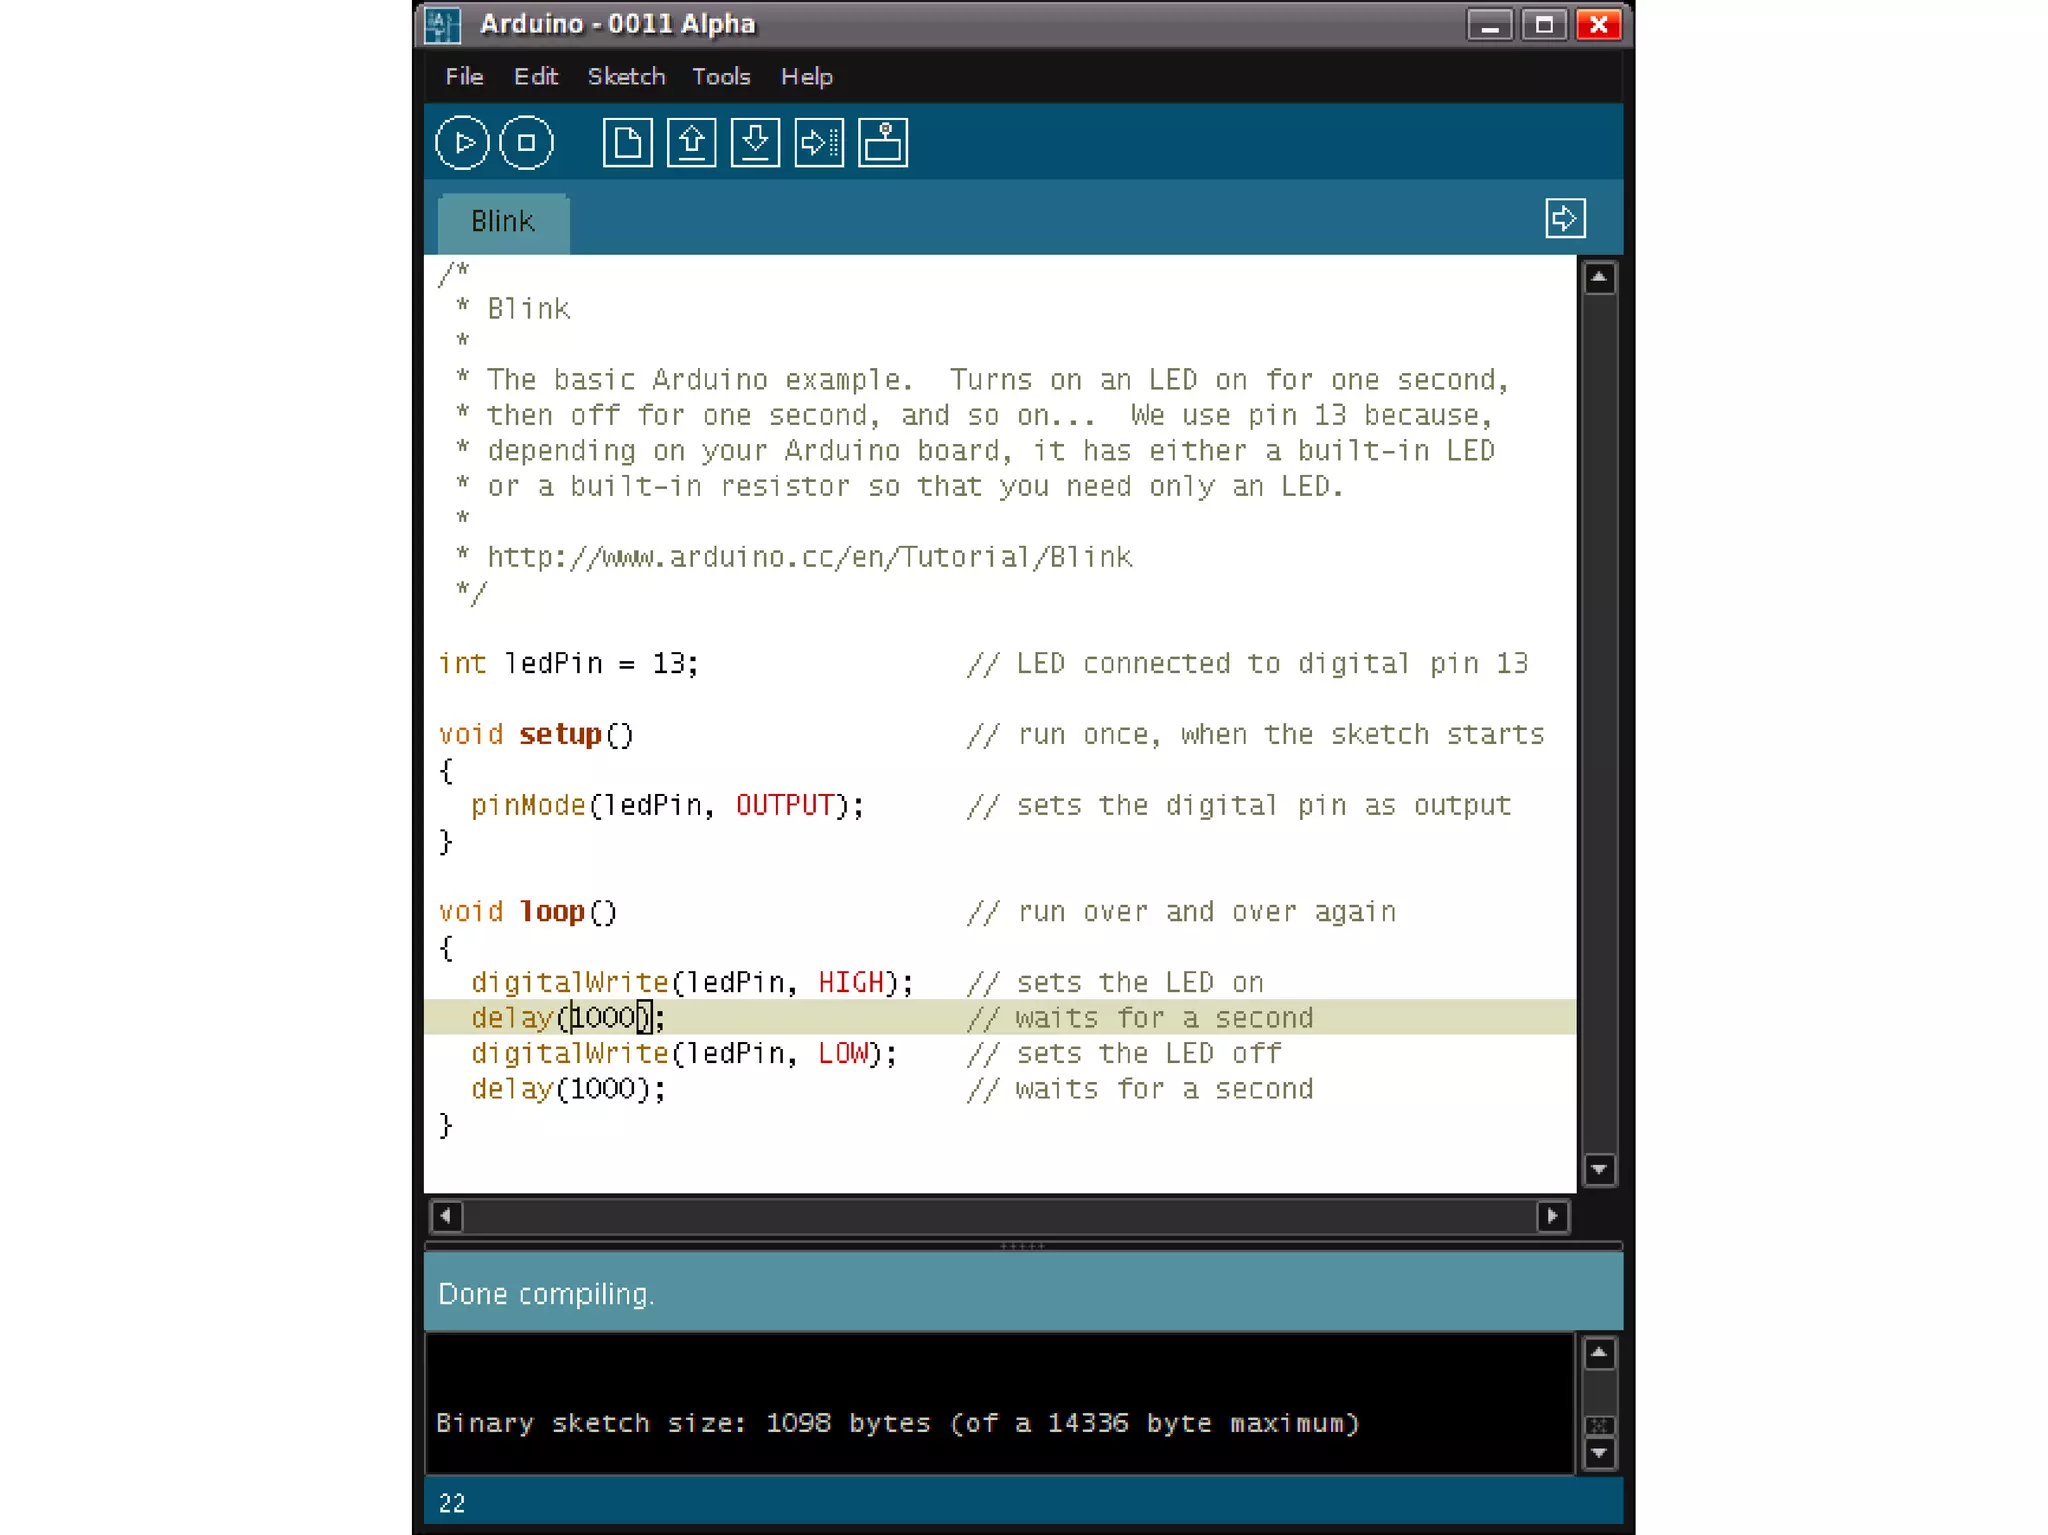Open the tab menu arrow button

1565,218
